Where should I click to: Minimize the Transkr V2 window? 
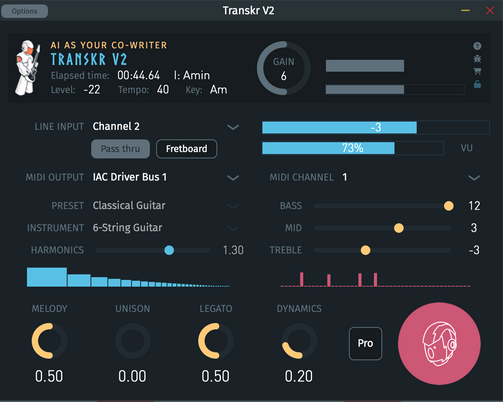[465, 11]
